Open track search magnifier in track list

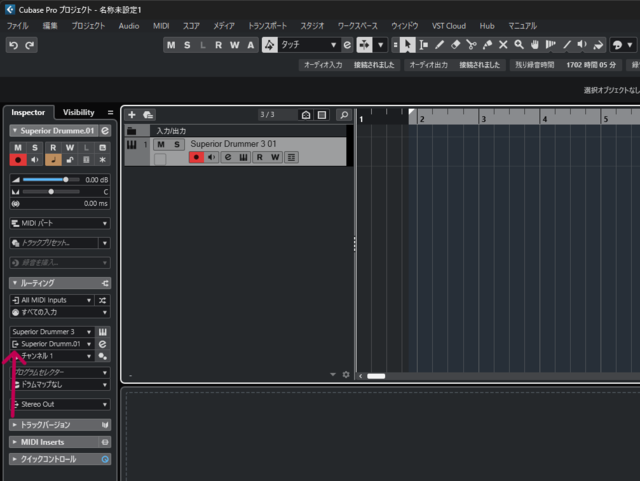[x=343, y=115]
